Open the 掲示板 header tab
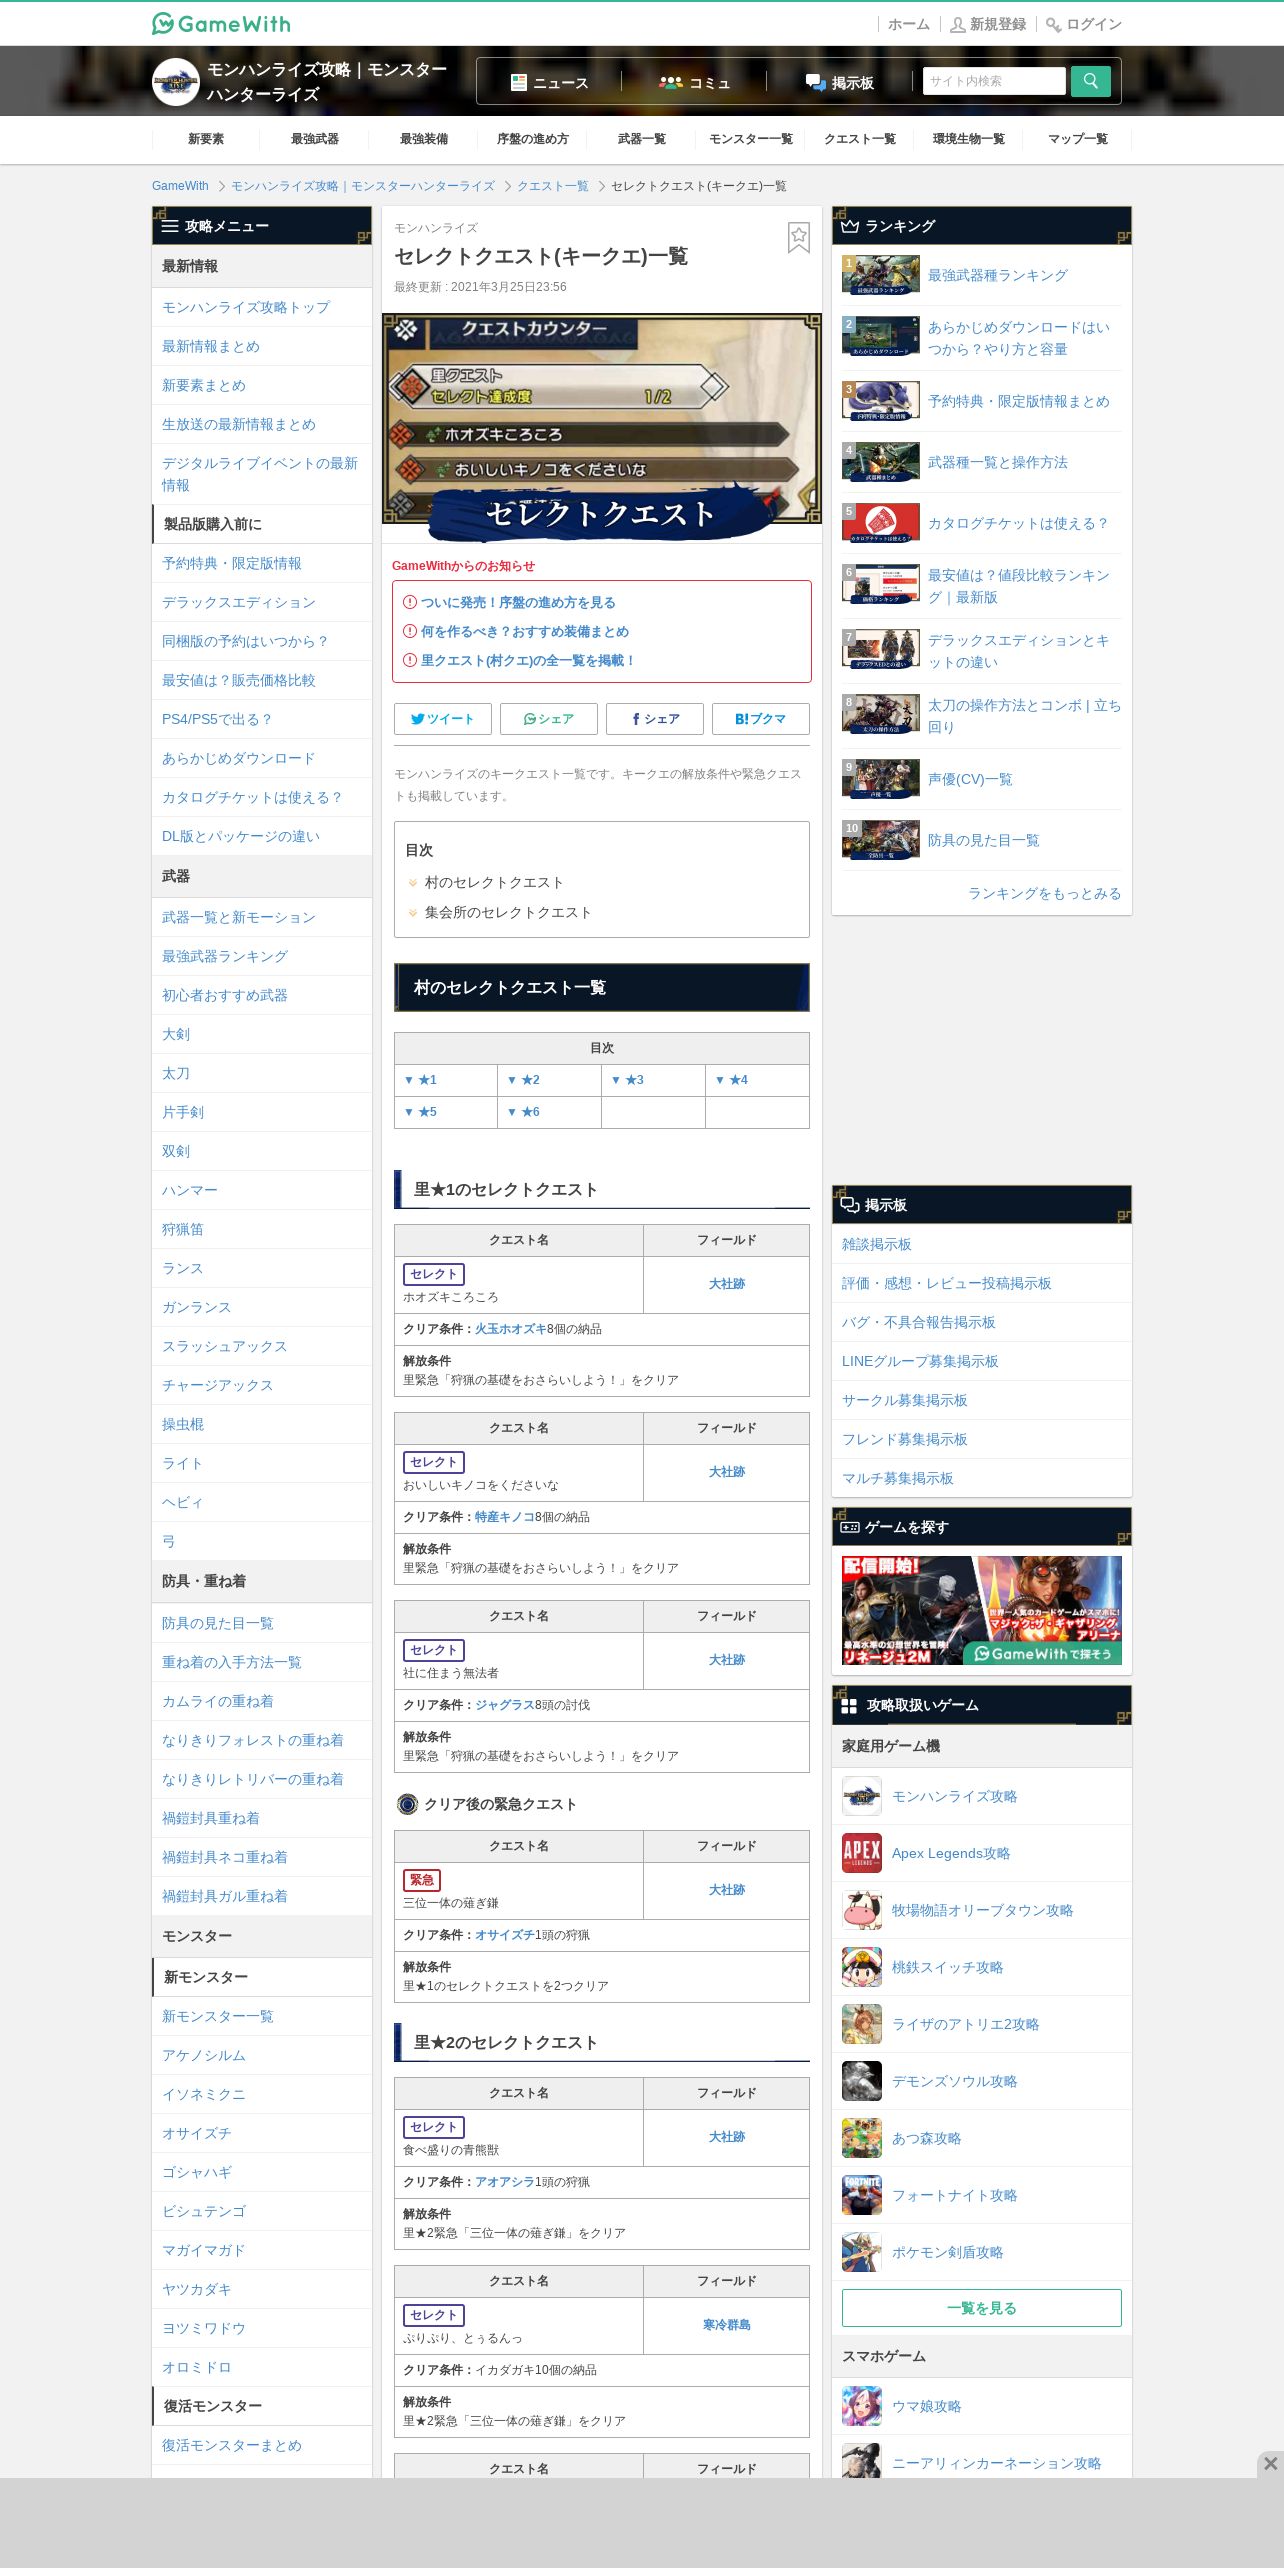Image resolution: width=1284 pixels, height=2568 pixels. 840,82
